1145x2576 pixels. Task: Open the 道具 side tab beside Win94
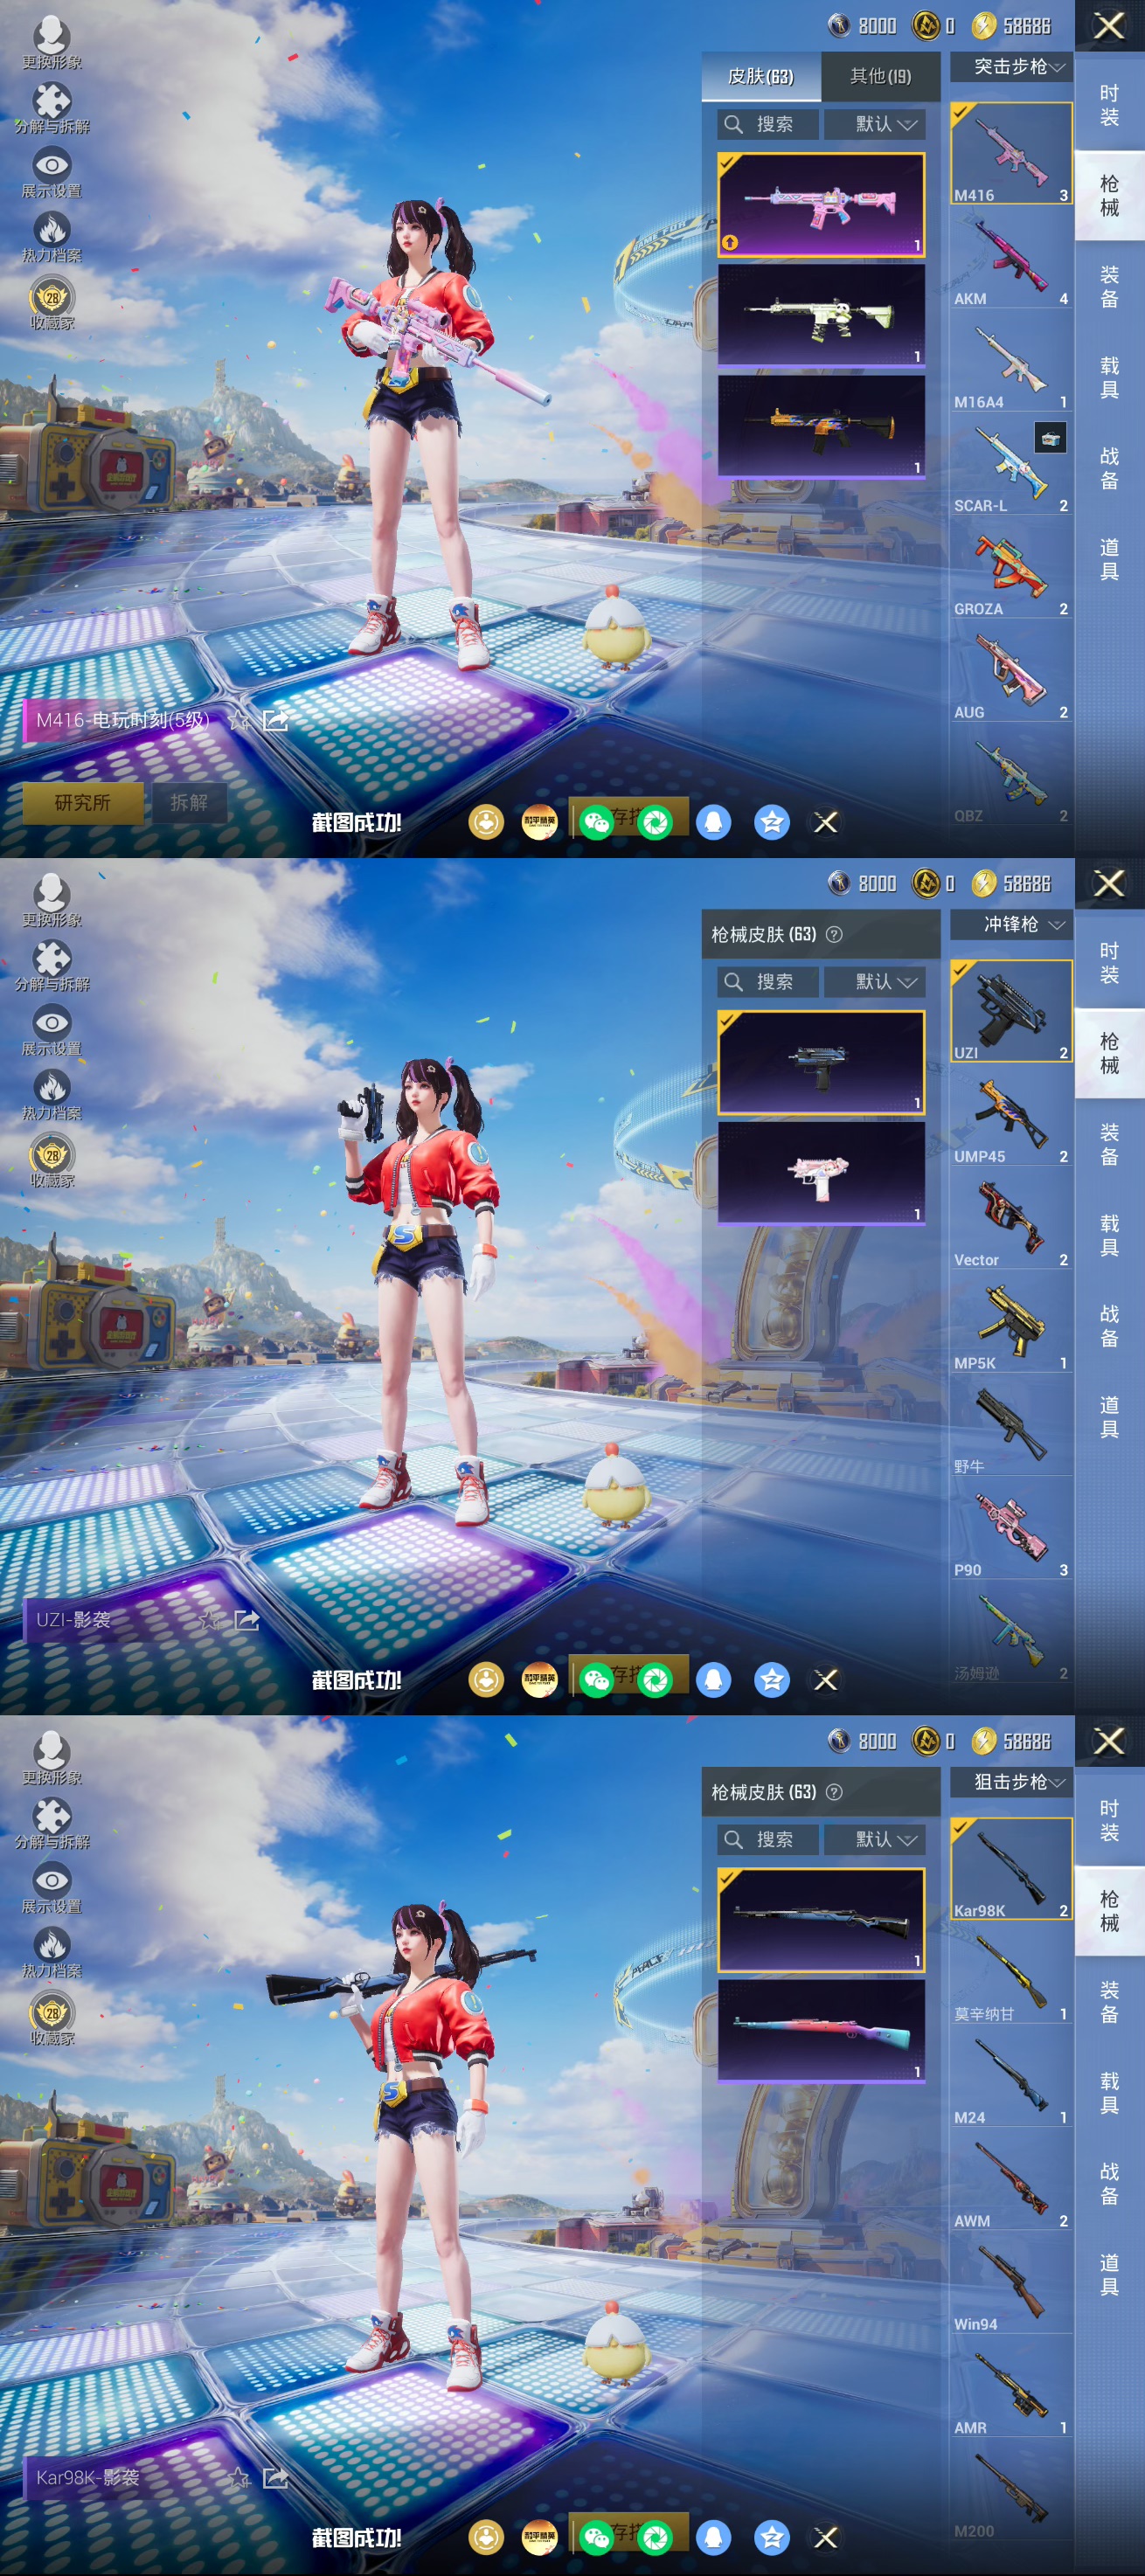coord(1109,2274)
